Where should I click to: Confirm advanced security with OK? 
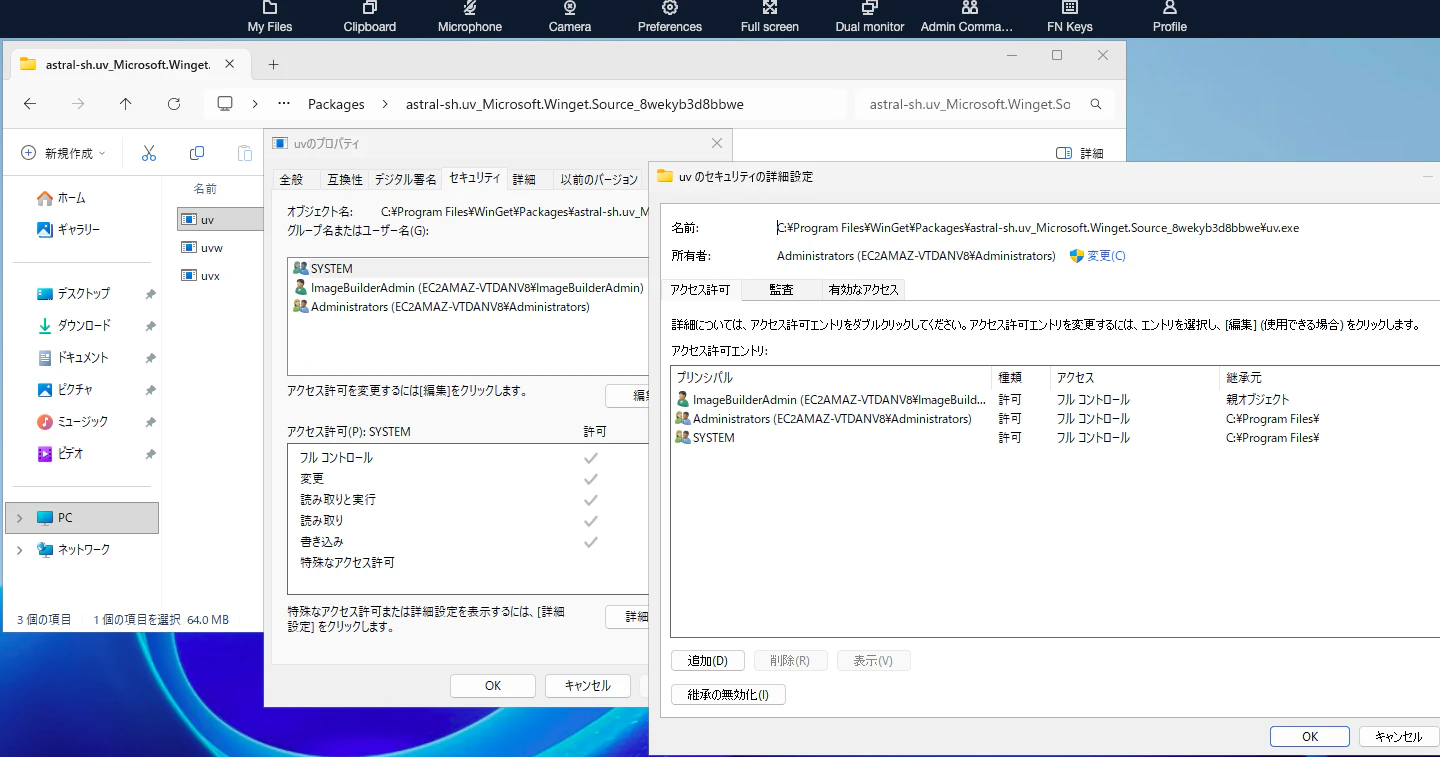(1310, 737)
